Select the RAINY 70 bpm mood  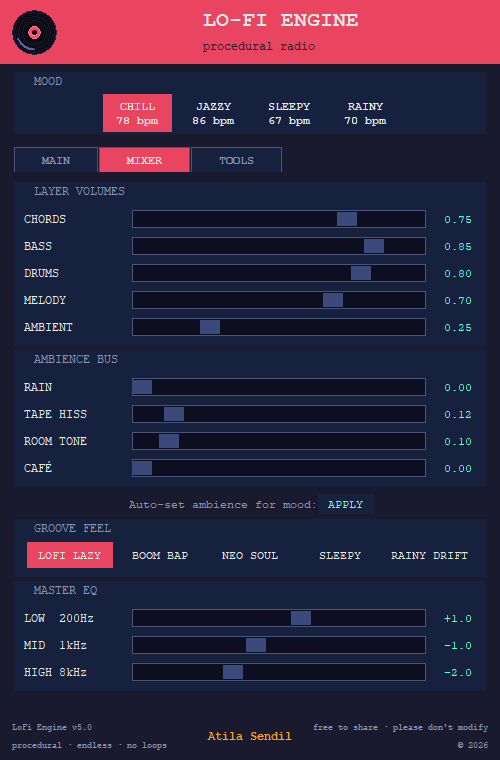click(365, 113)
